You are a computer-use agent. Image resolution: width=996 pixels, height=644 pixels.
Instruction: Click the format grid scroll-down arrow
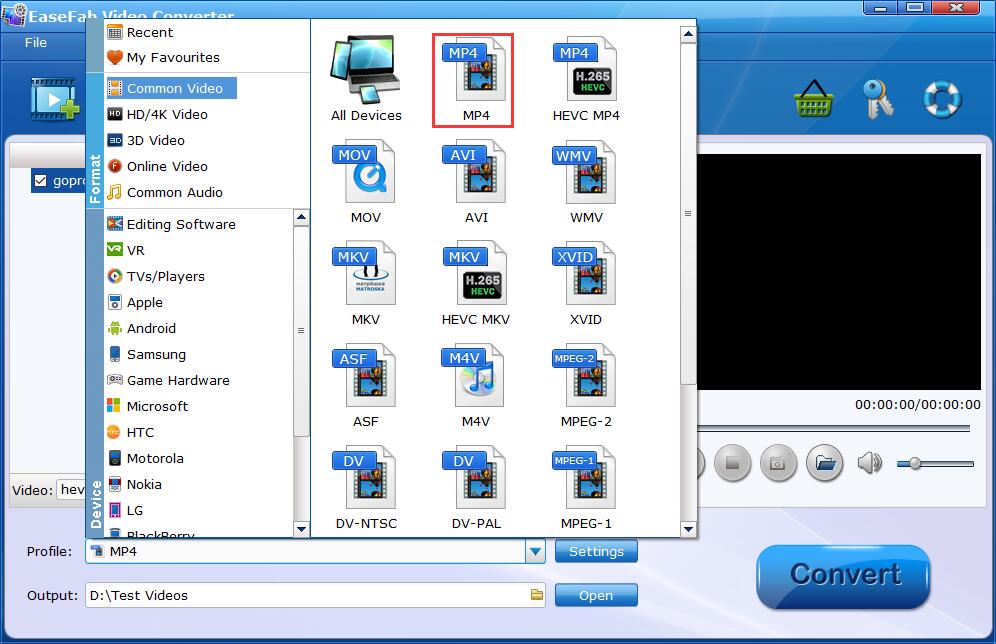pyautogui.click(x=688, y=528)
